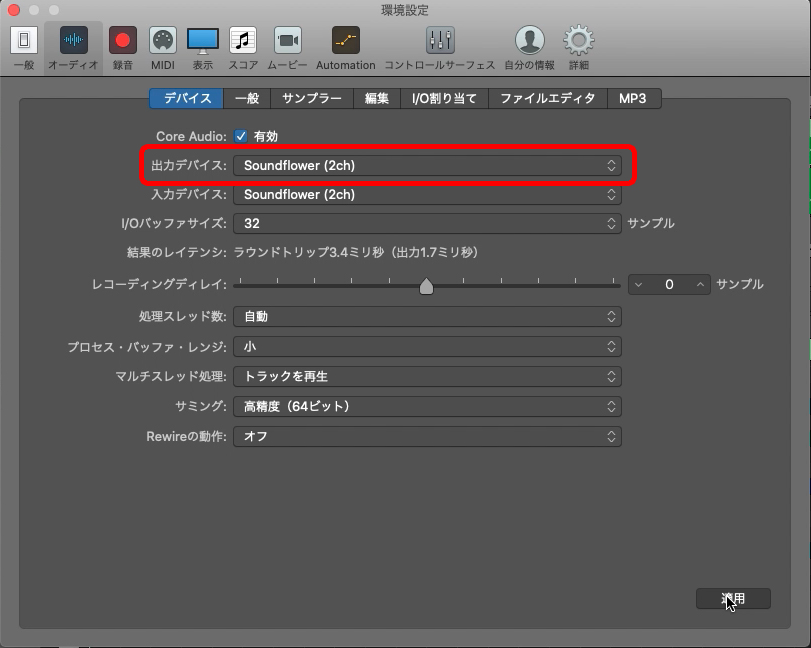The height and width of the screenshot is (648, 811).
Task: Decrease recording delay with down chevron
Action: [x=639, y=284]
